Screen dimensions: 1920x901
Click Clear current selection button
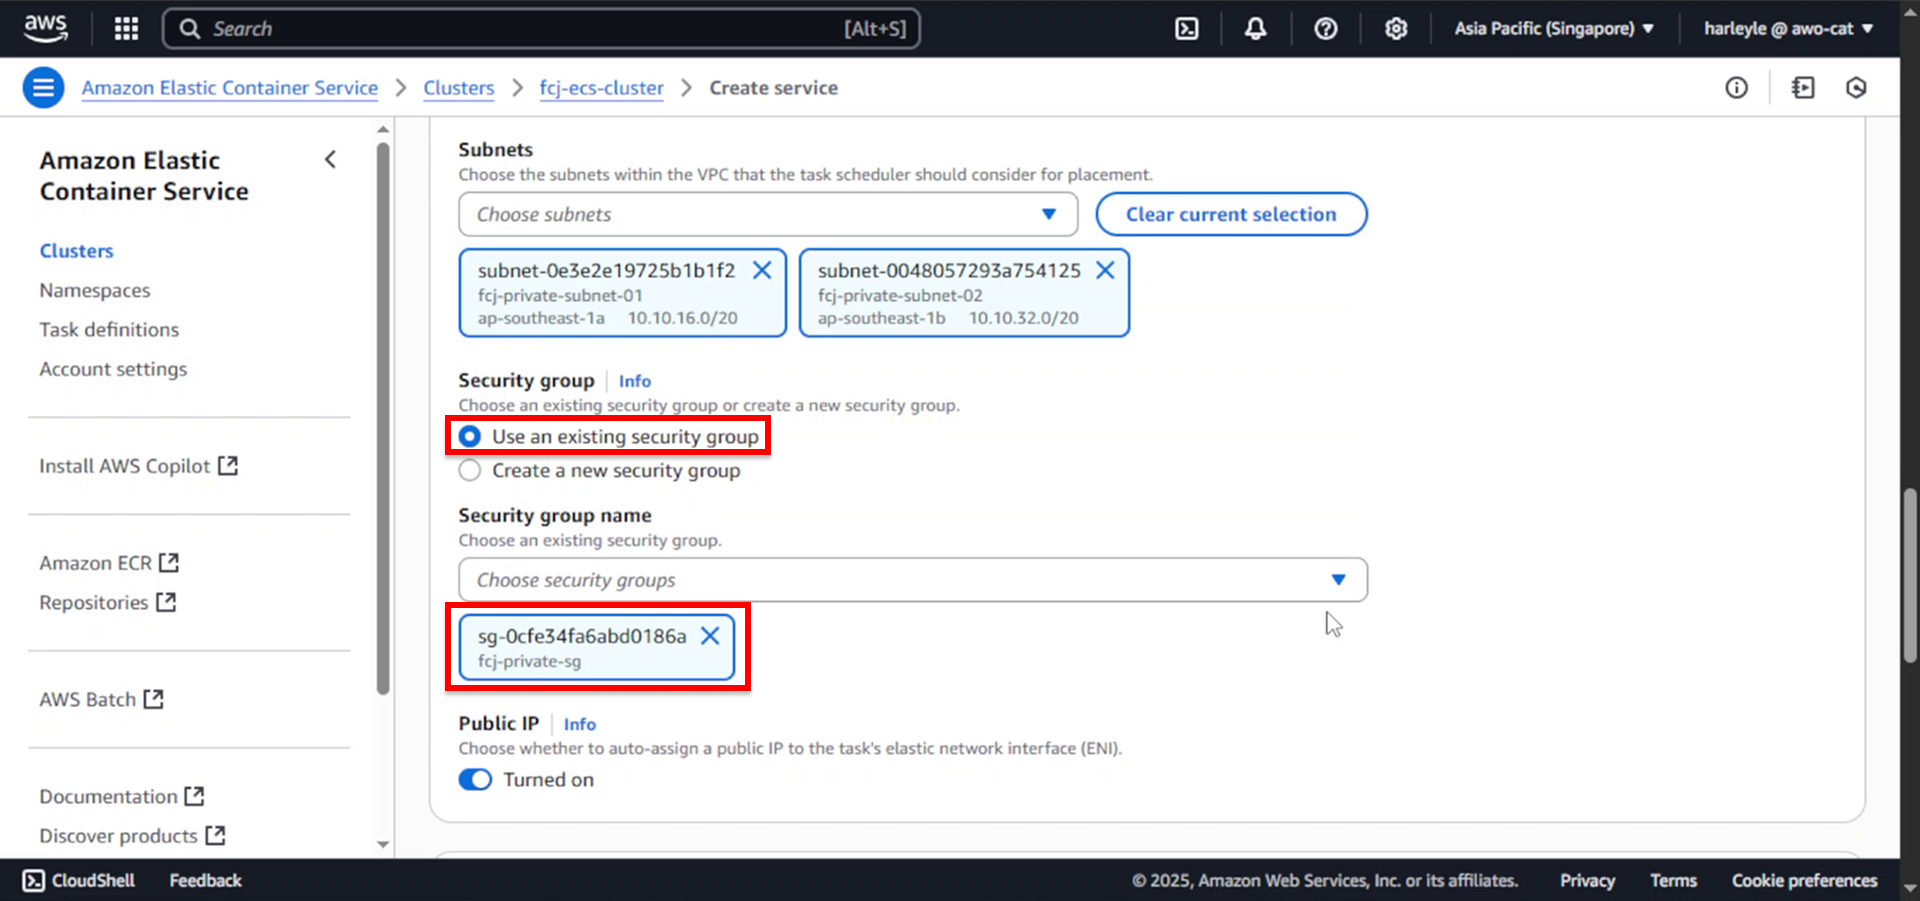pos(1231,214)
